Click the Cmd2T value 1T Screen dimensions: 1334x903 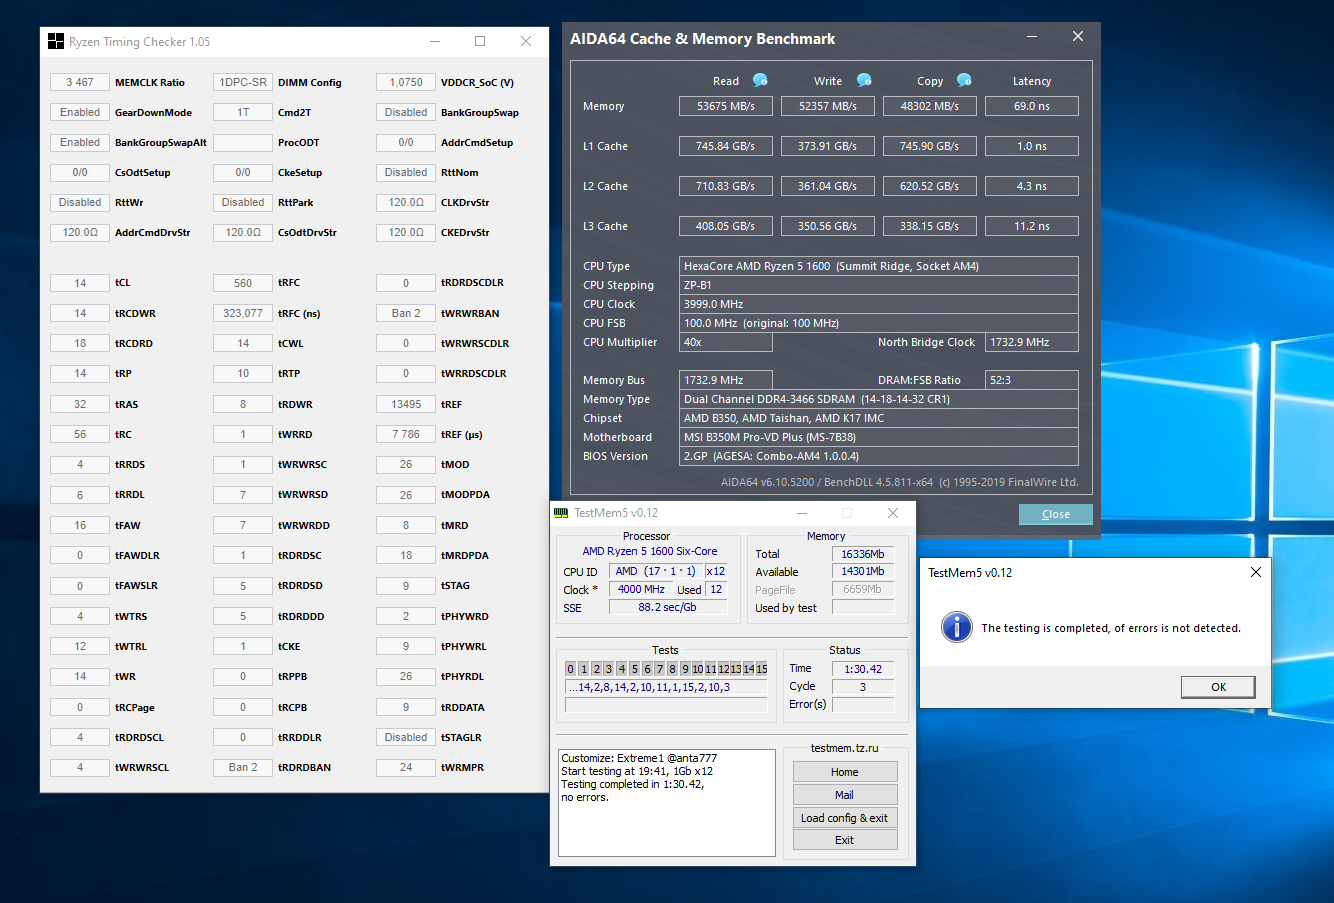(x=243, y=112)
